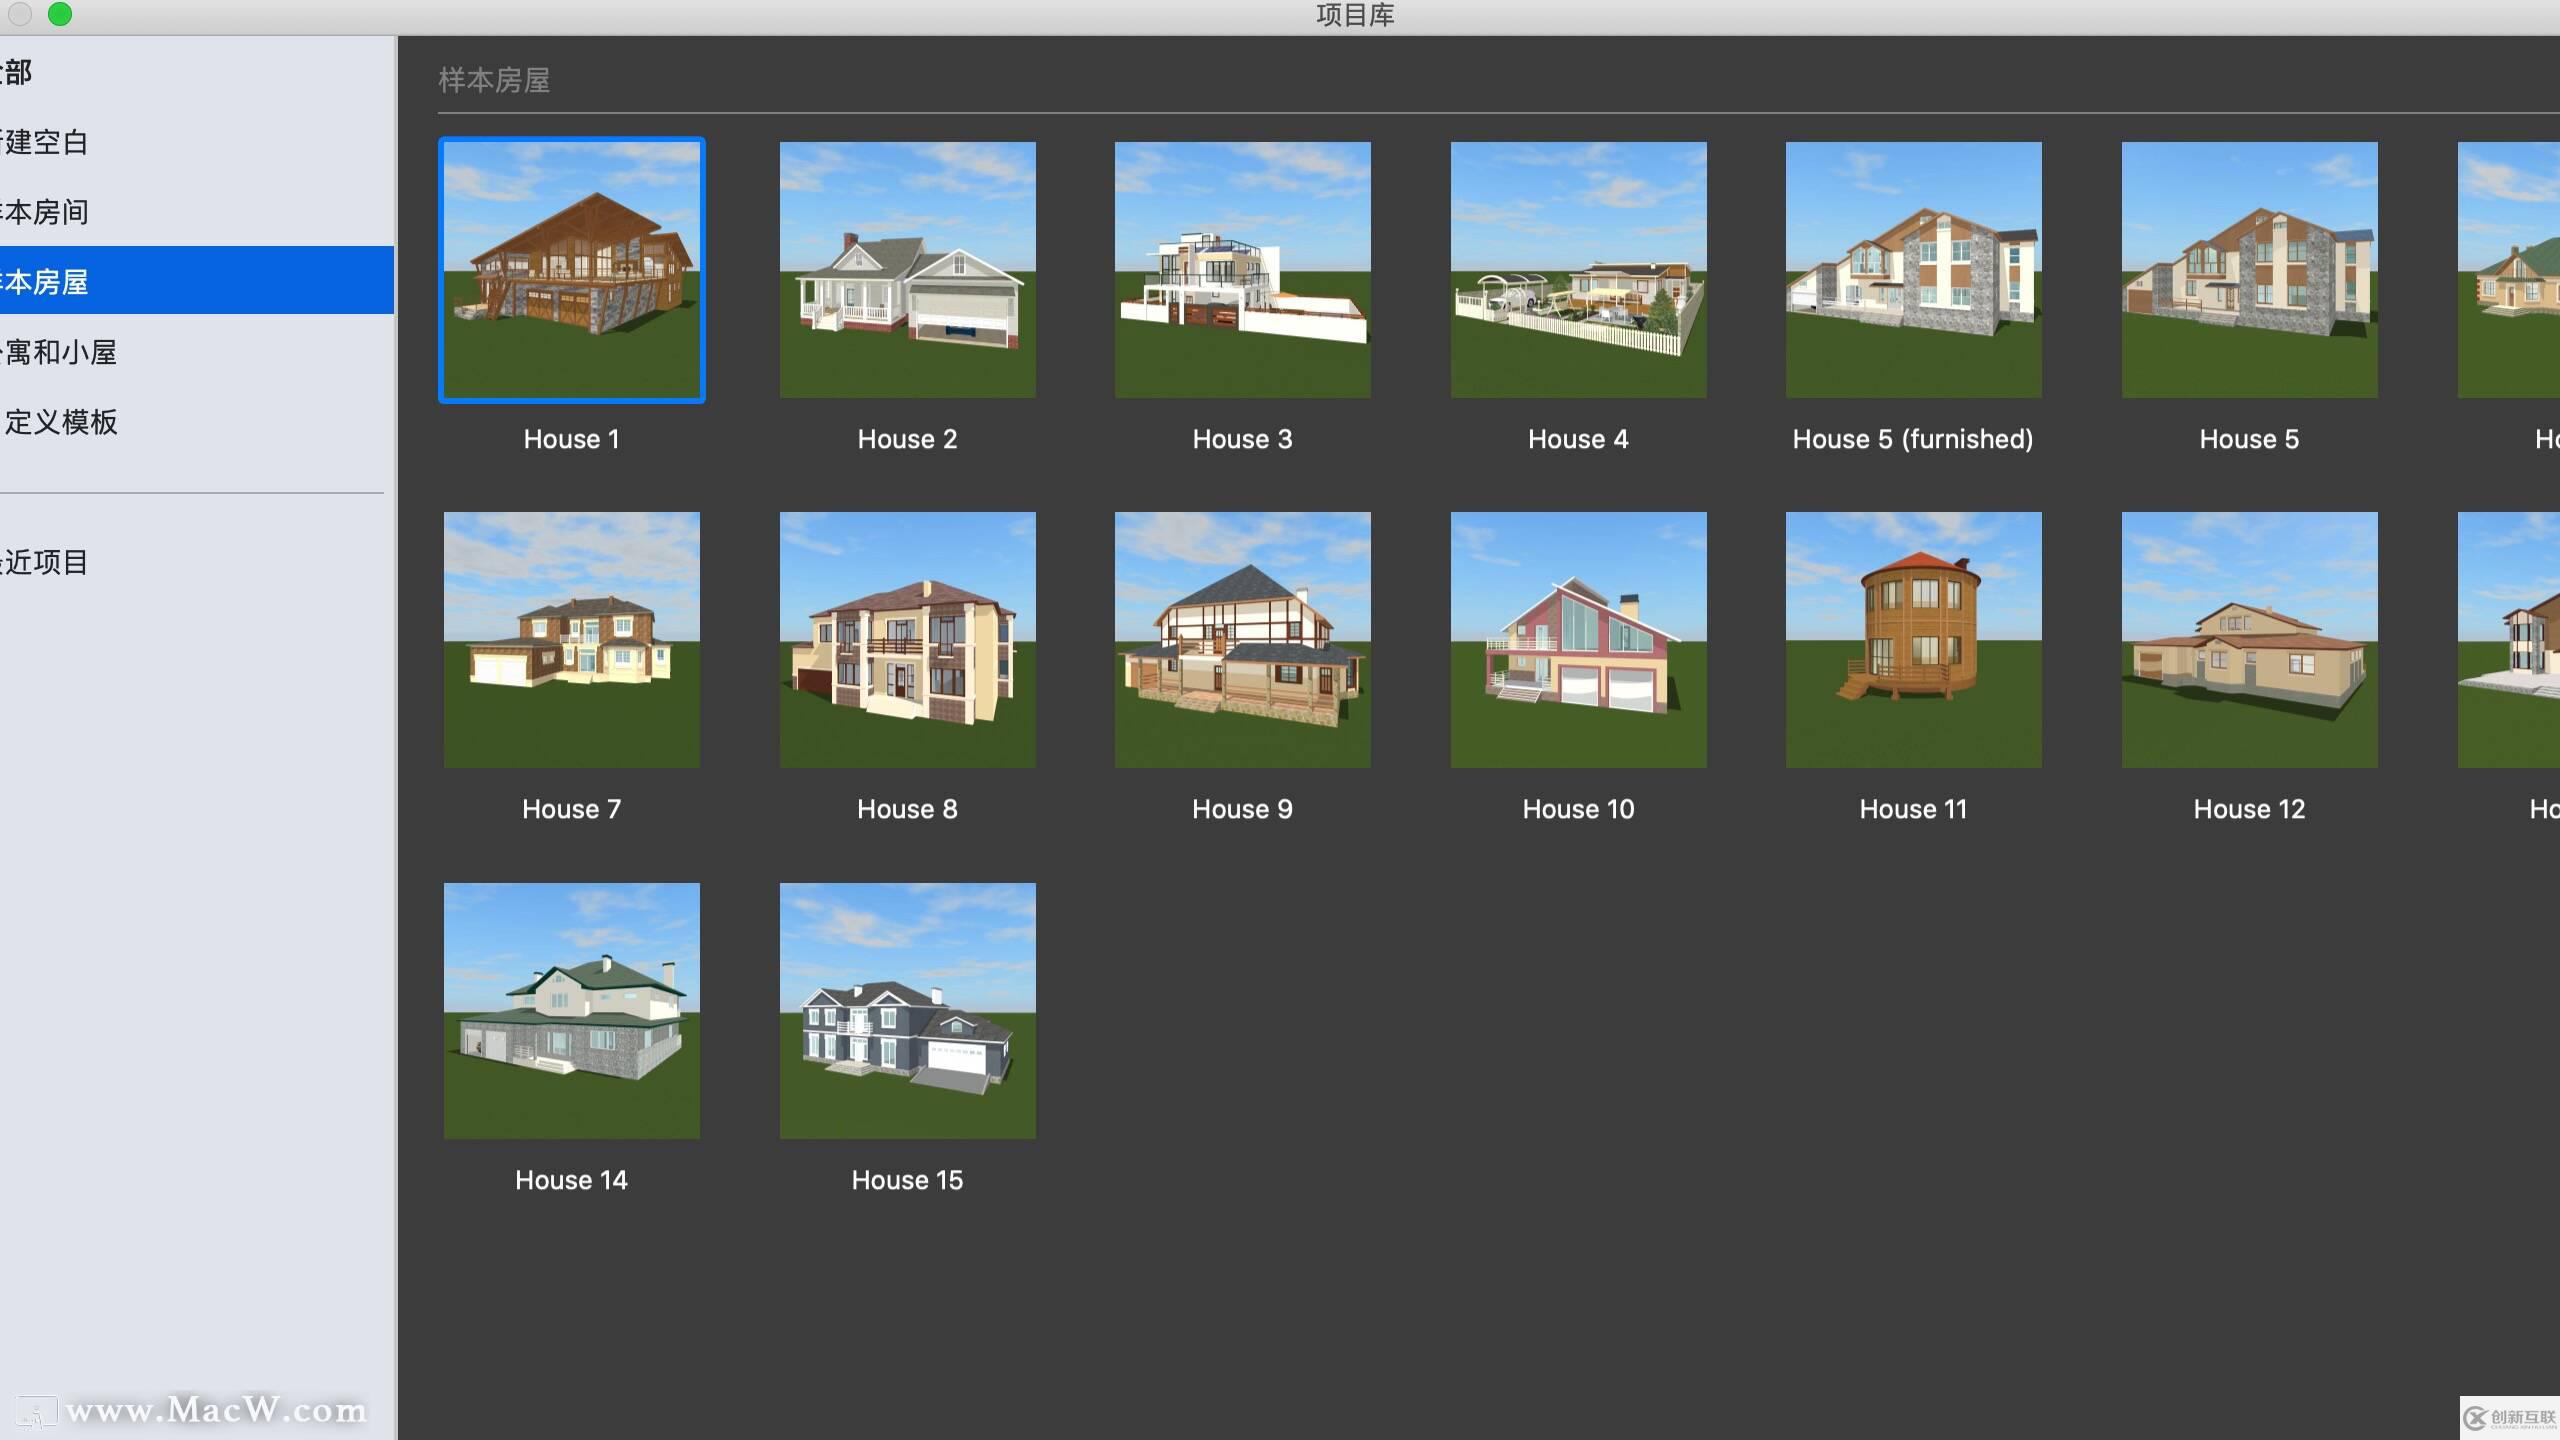Select House 12 single-story sample
Image resolution: width=2560 pixels, height=1440 pixels.
point(2249,639)
